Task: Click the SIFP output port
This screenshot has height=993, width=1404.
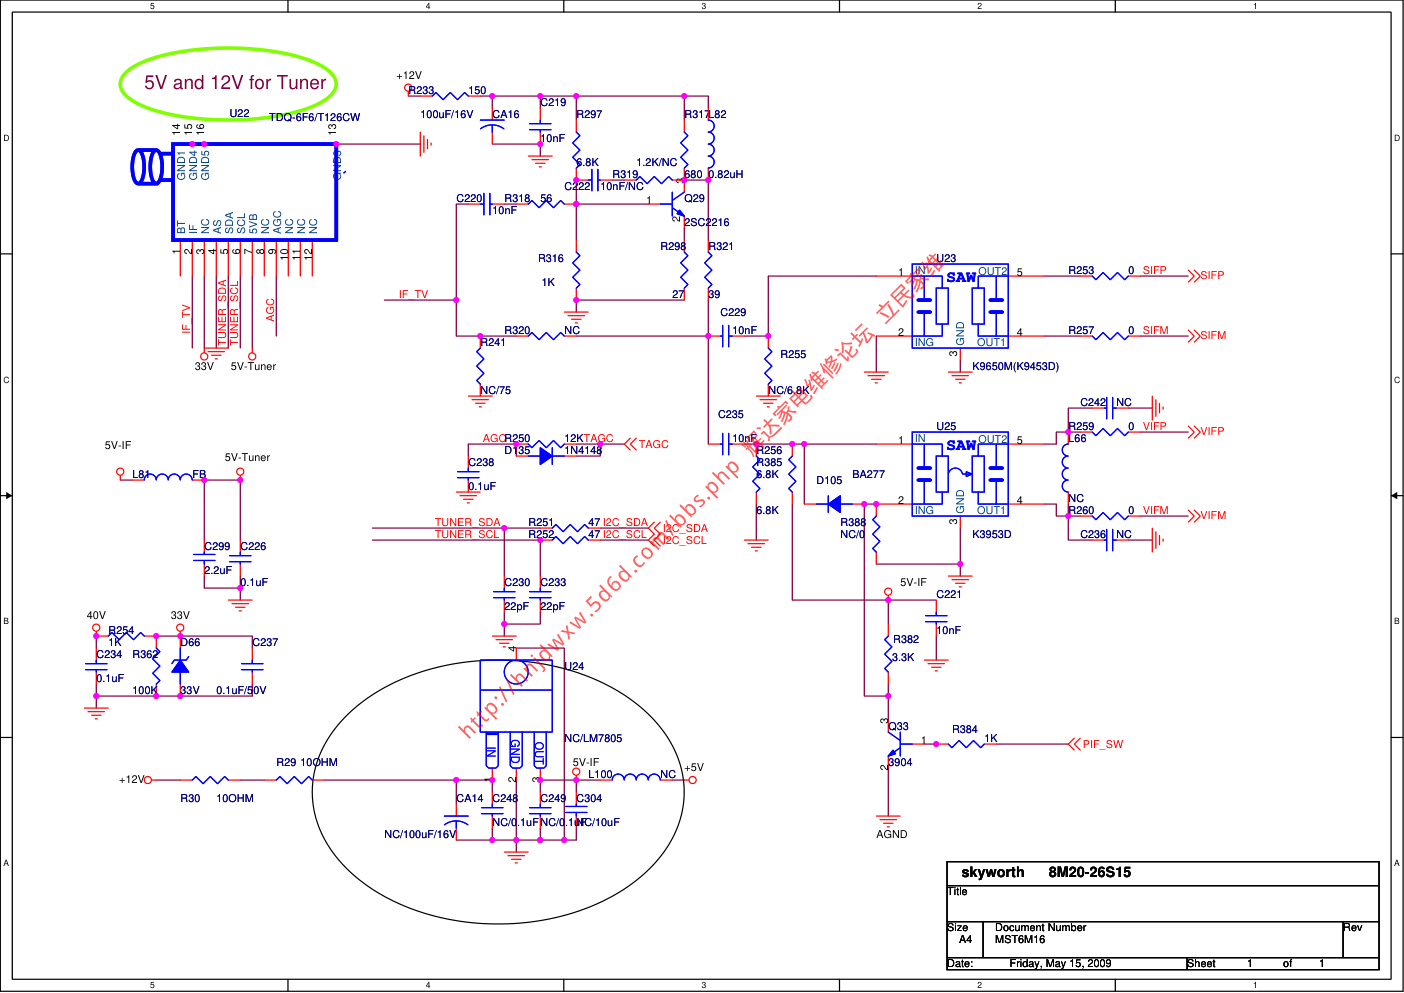Action: (1206, 276)
